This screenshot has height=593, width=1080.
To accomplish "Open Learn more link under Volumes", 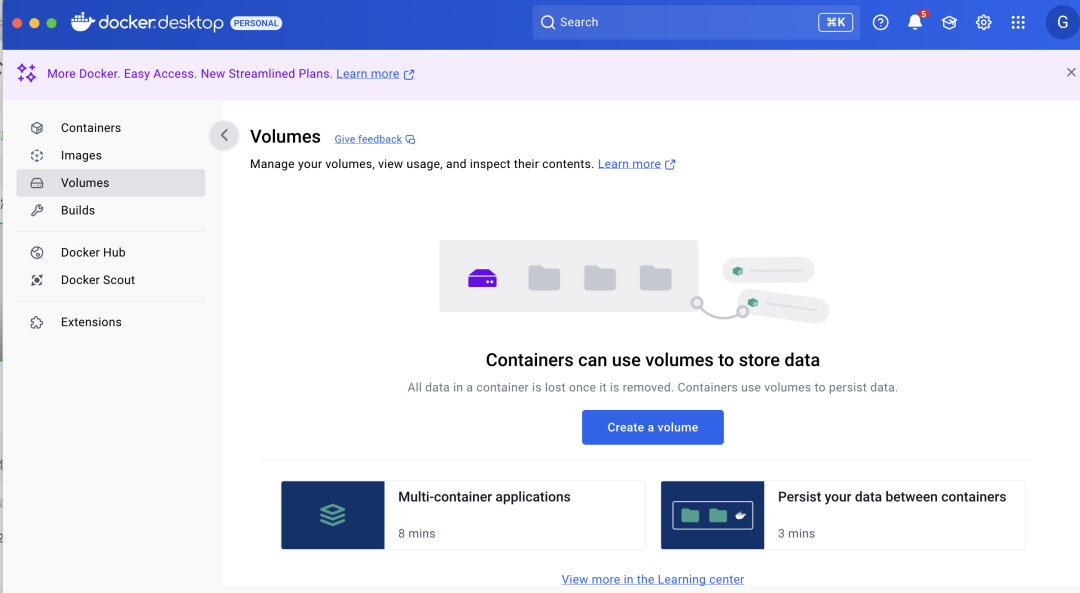I will [629, 164].
